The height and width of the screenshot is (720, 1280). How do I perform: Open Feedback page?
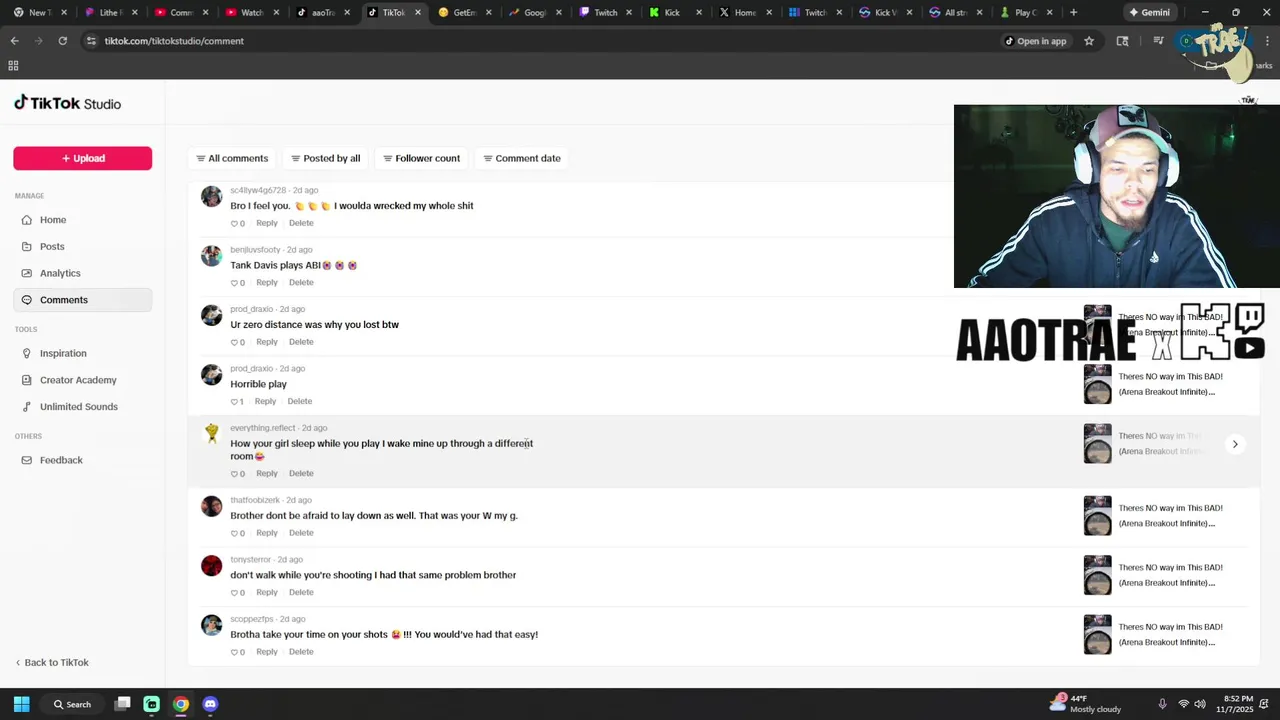[82, 460]
